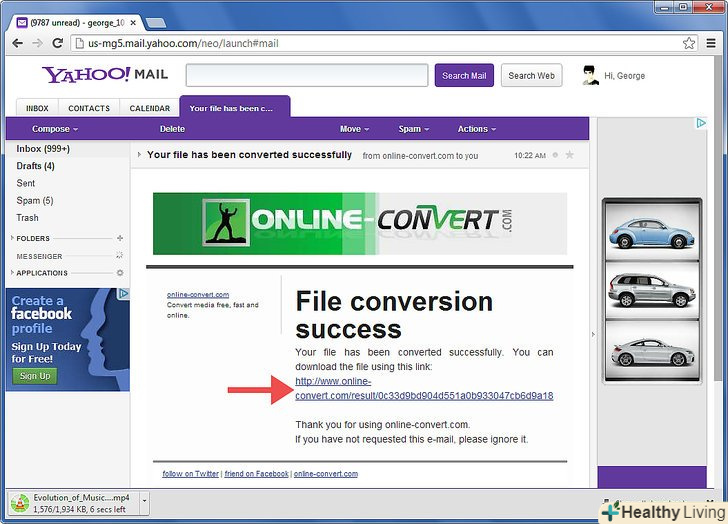Click the Yahoo! Mail logo
Image resolution: width=728 pixels, height=524 pixels.
coord(105,74)
